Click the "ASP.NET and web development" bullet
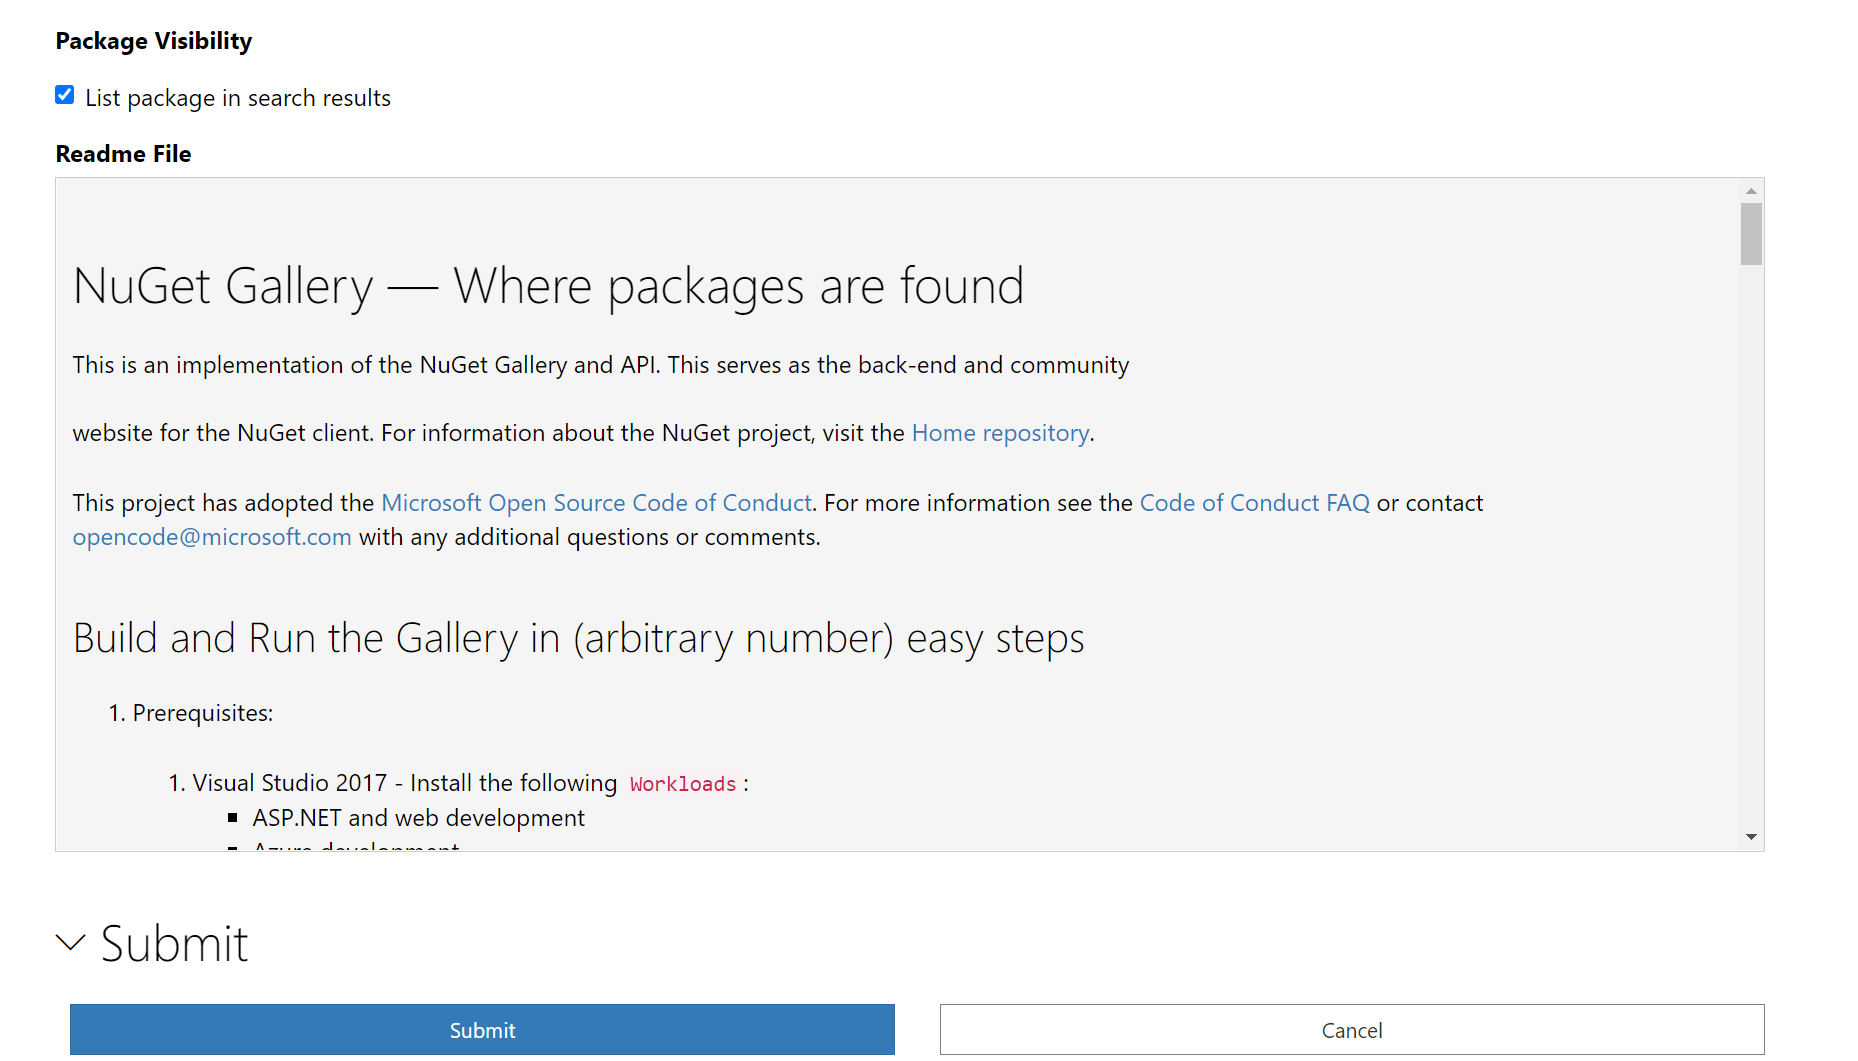Viewport: 1858px width, 1061px height. point(418,817)
